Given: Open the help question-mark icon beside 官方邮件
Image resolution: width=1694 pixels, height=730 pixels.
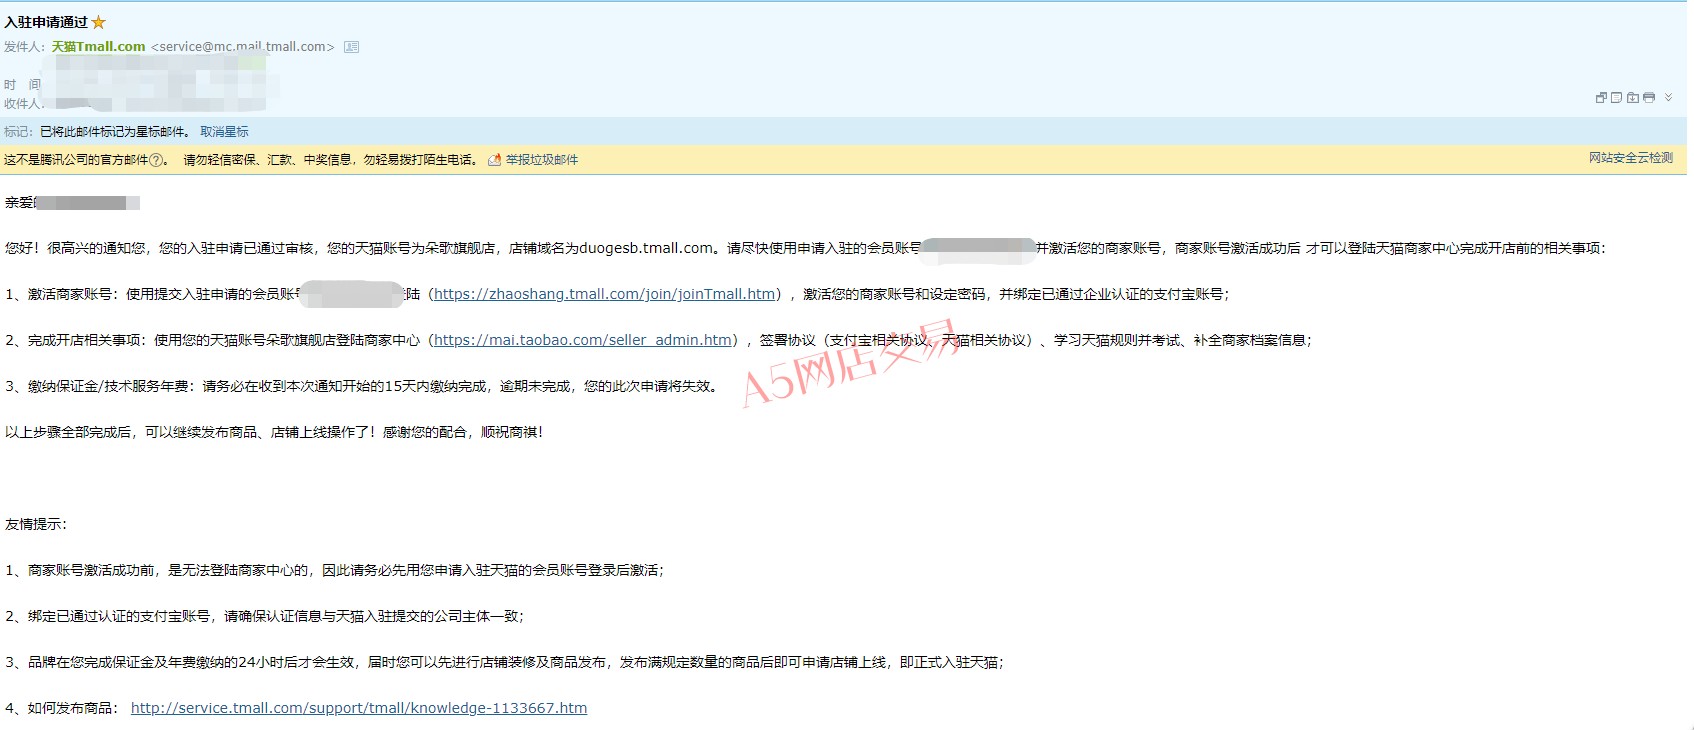Looking at the screenshot, I should 155,160.
